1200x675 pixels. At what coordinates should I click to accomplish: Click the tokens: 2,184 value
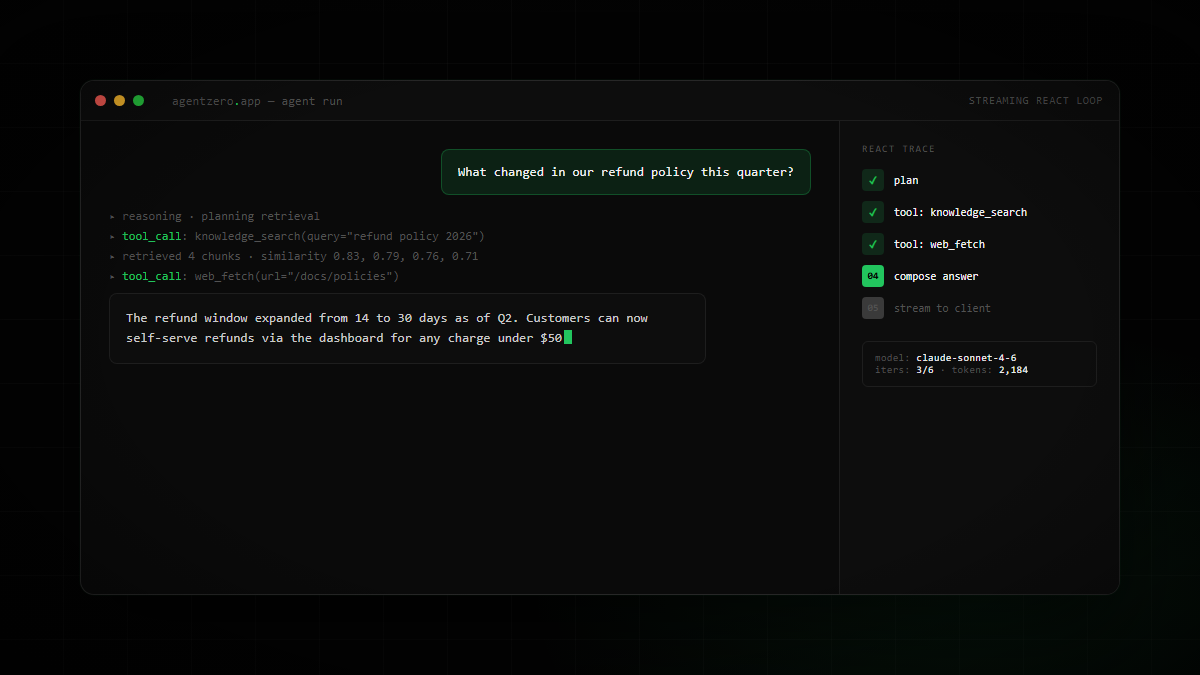click(1013, 370)
